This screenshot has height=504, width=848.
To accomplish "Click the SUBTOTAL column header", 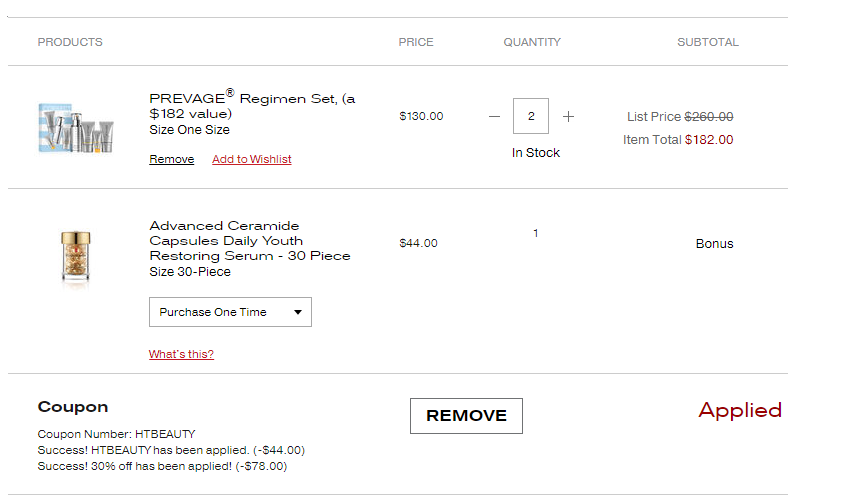I will pyautogui.click(x=708, y=42).
